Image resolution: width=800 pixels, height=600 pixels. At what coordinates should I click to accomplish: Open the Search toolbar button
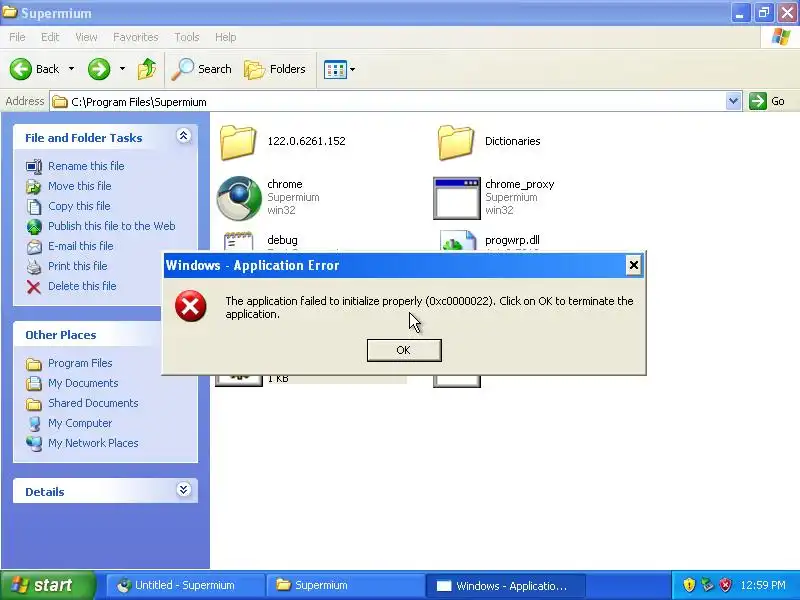point(202,69)
